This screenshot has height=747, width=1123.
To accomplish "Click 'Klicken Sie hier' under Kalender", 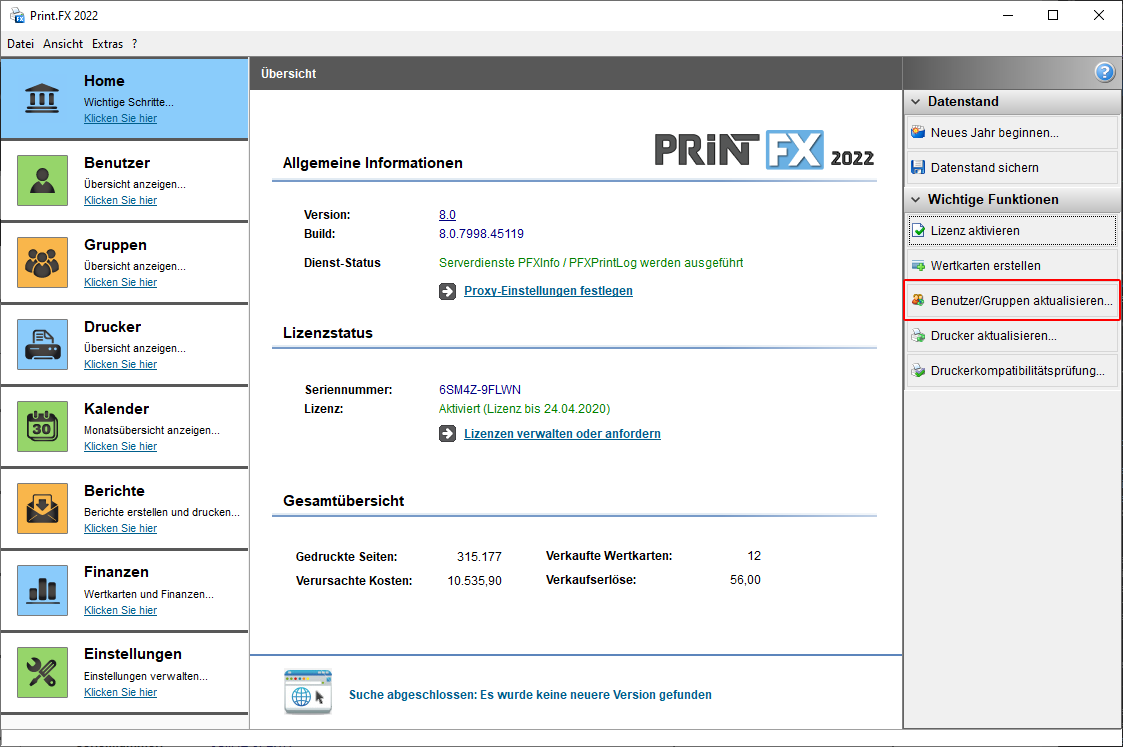I will (x=120, y=446).
